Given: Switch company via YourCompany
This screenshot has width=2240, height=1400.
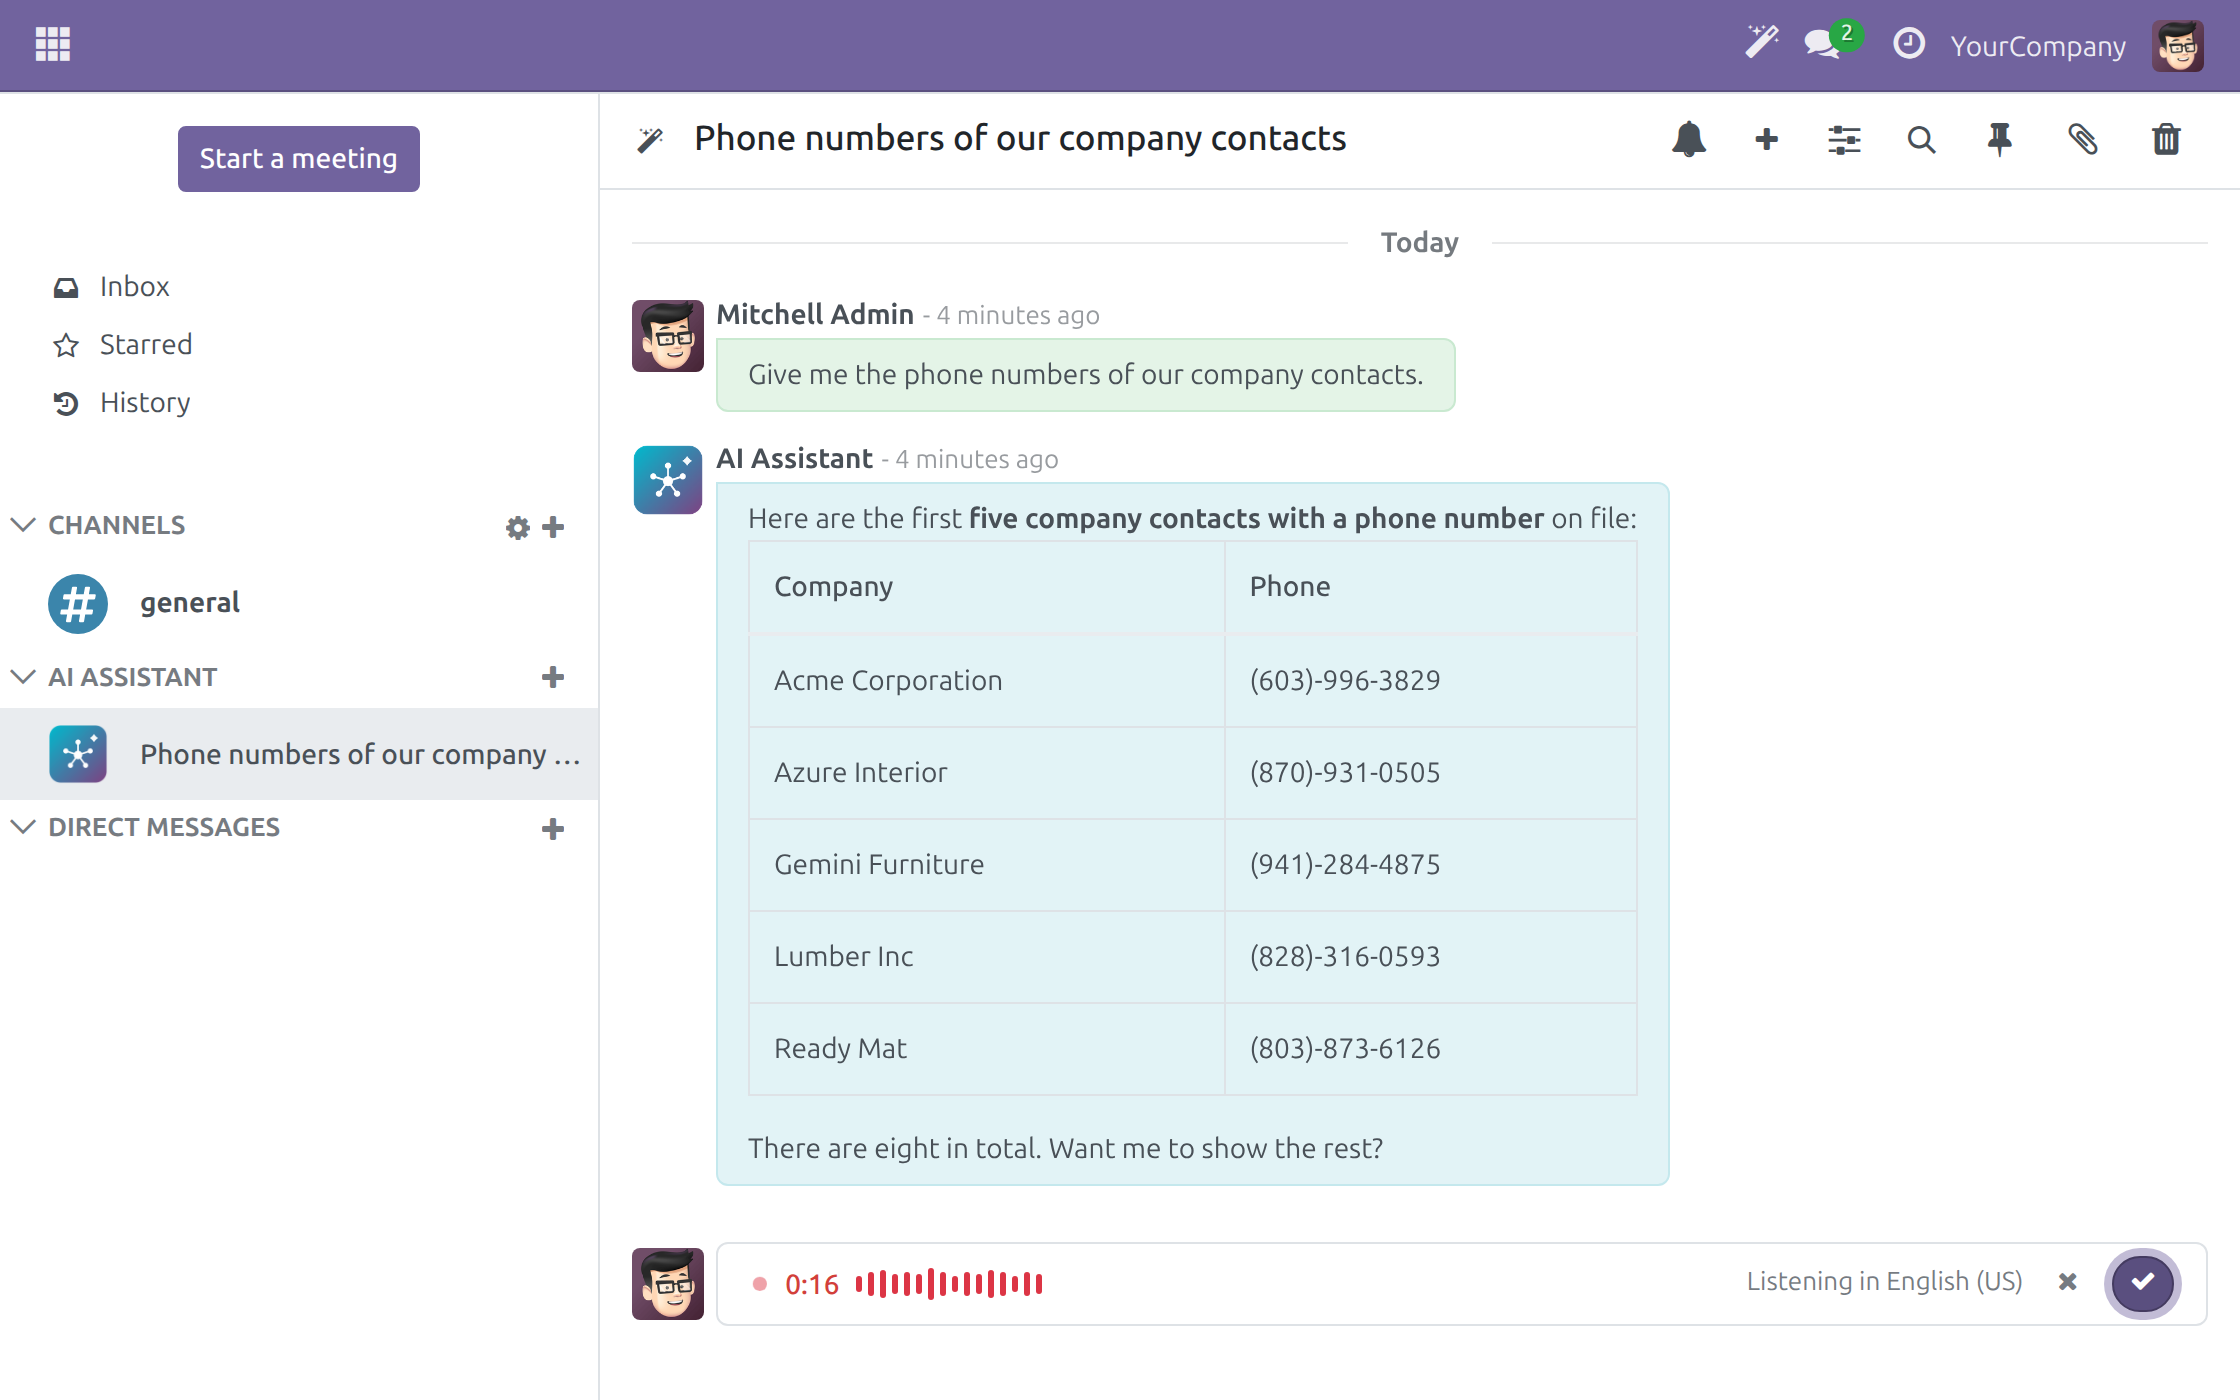Looking at the screenshot, I should [2038, 46].
